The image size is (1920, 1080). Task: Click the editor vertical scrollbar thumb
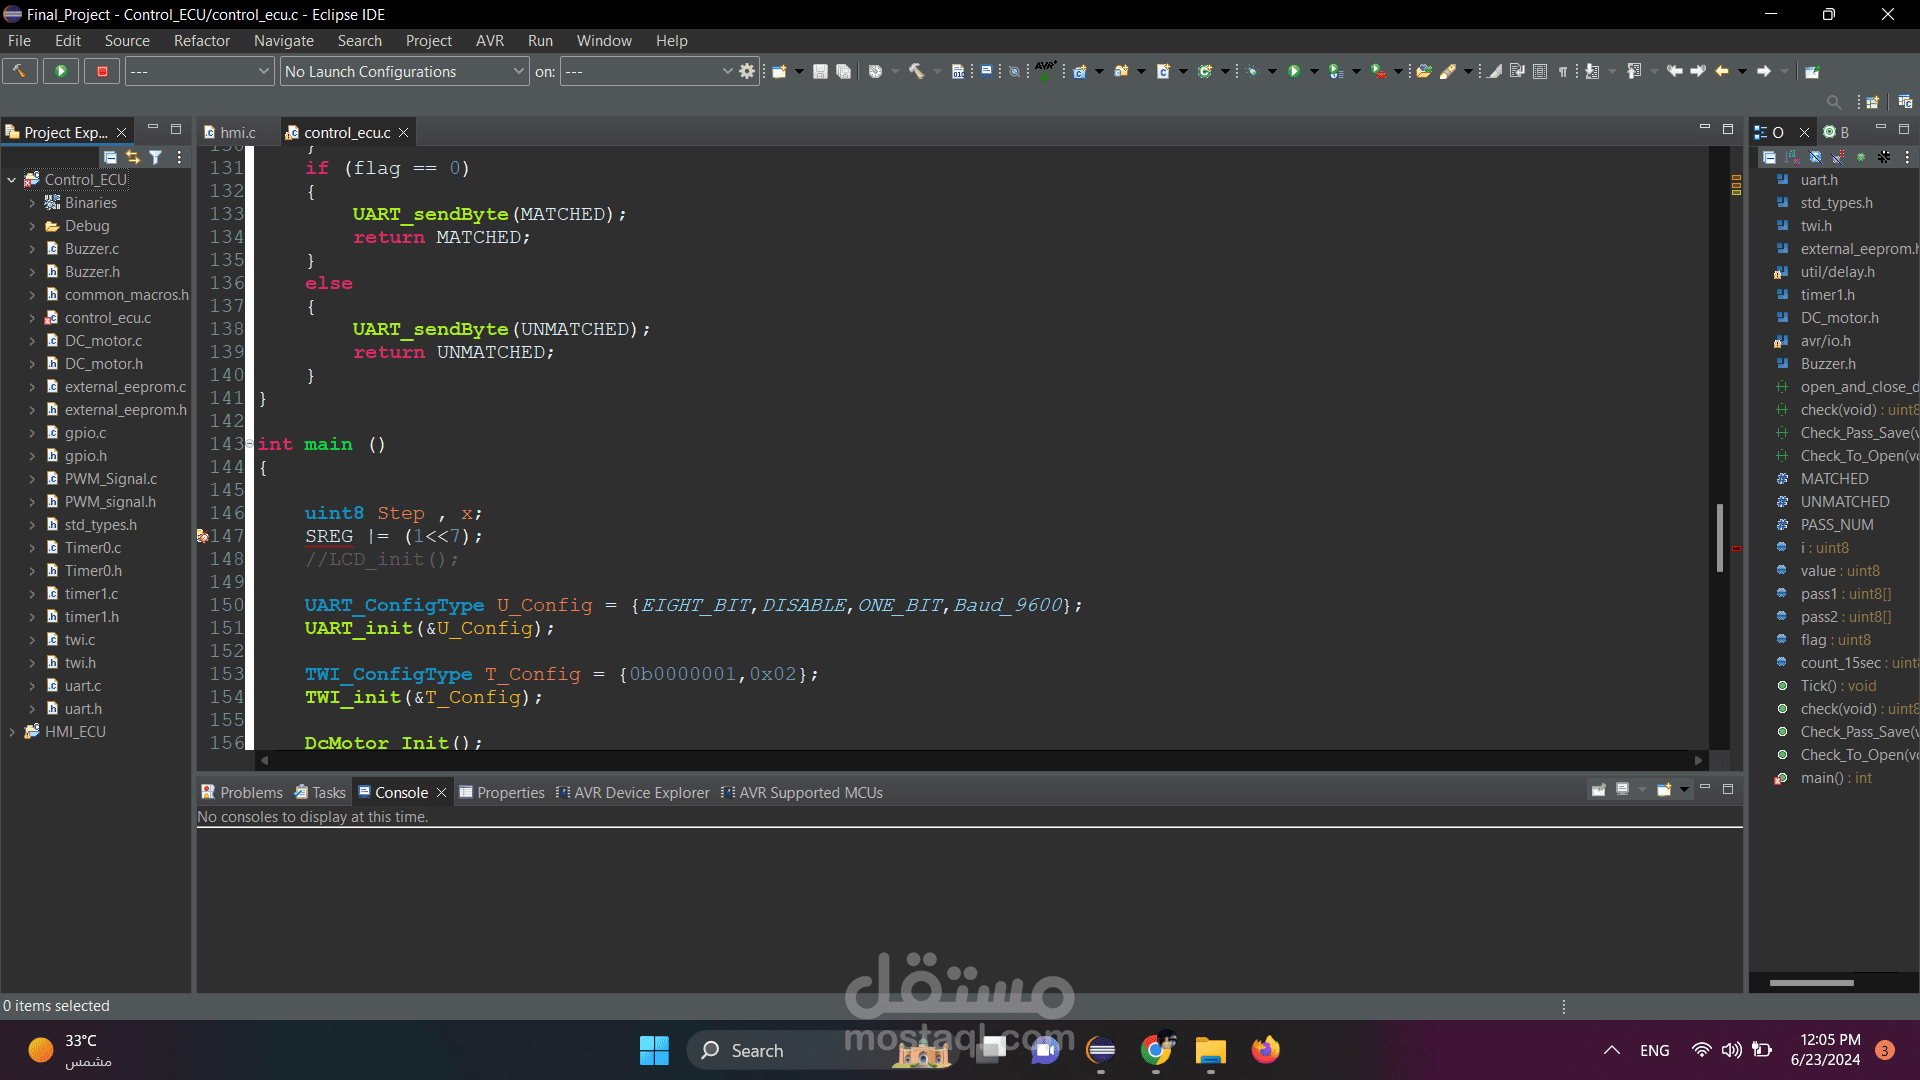click(1720, 537)
